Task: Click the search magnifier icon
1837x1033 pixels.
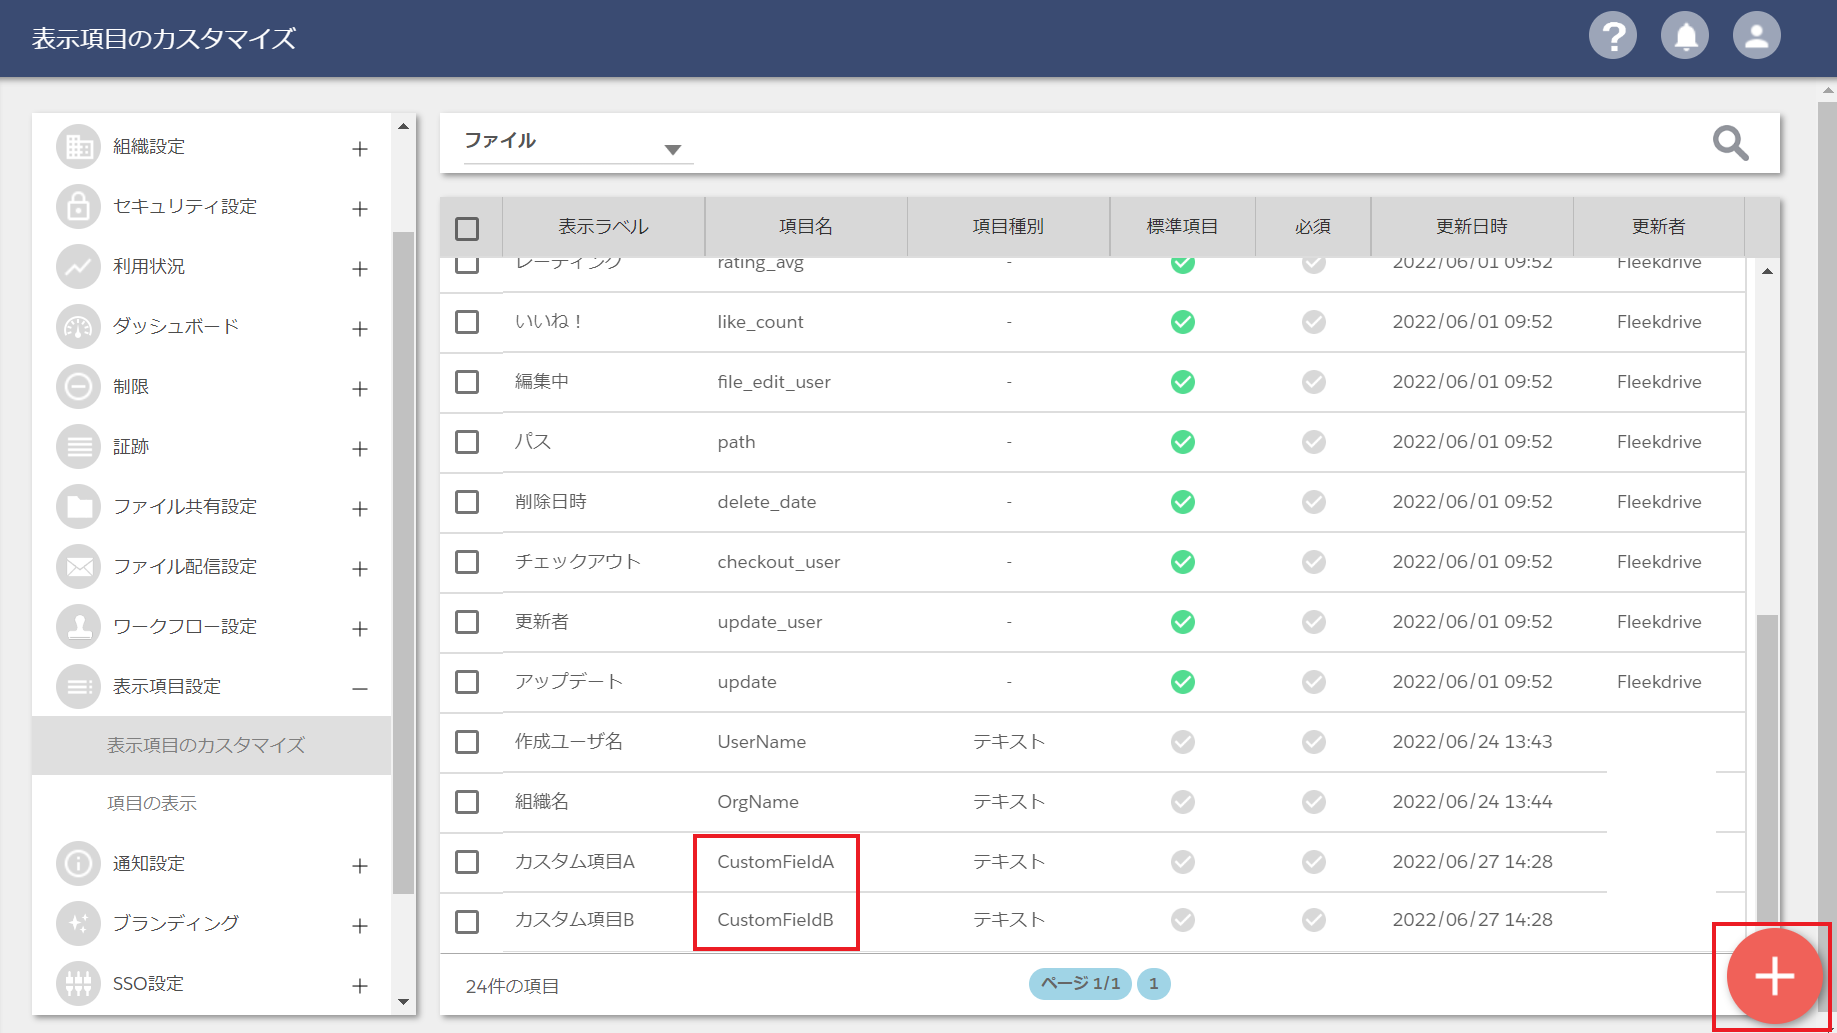Action: coord(1730,143)
